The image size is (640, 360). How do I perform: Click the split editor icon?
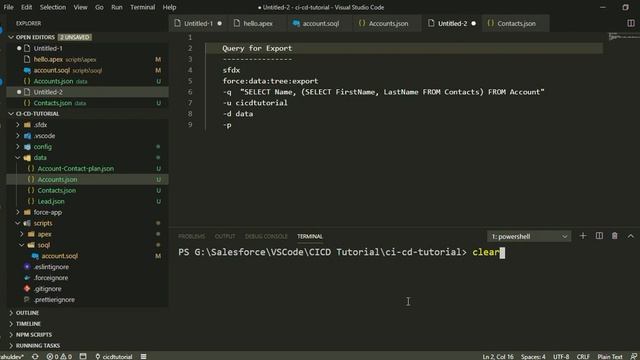(631, 23)
